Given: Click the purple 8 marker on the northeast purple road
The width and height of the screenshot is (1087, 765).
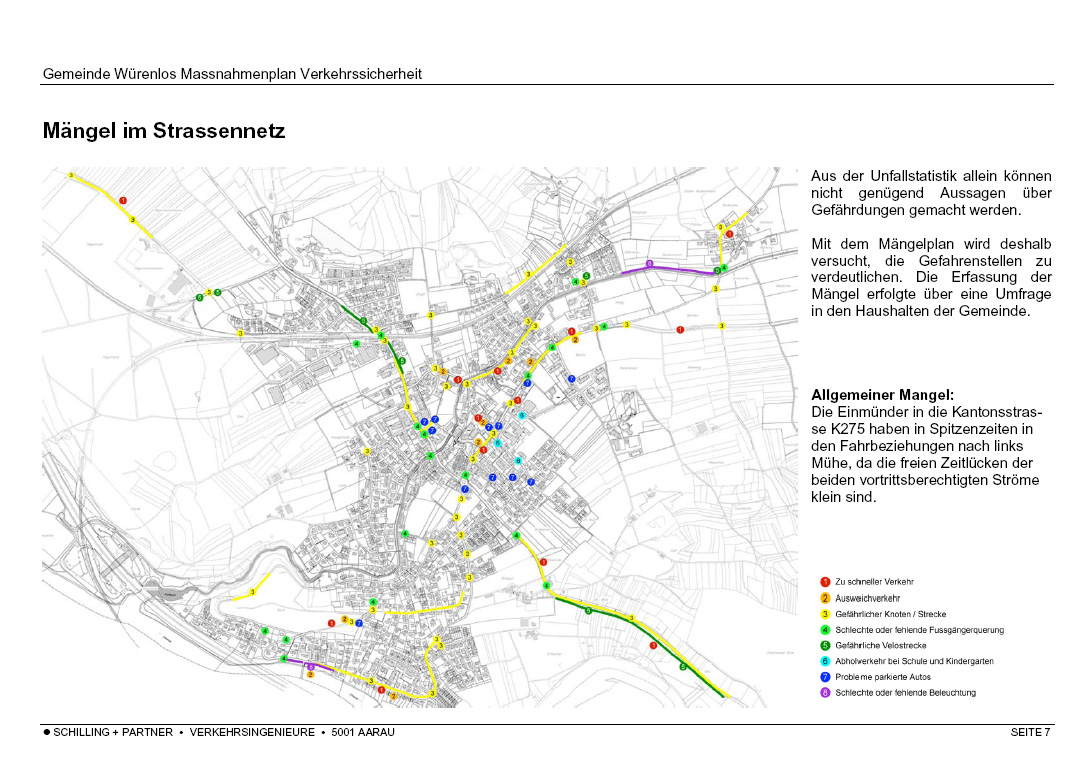Looking at the screenshot, I should 650,264.
